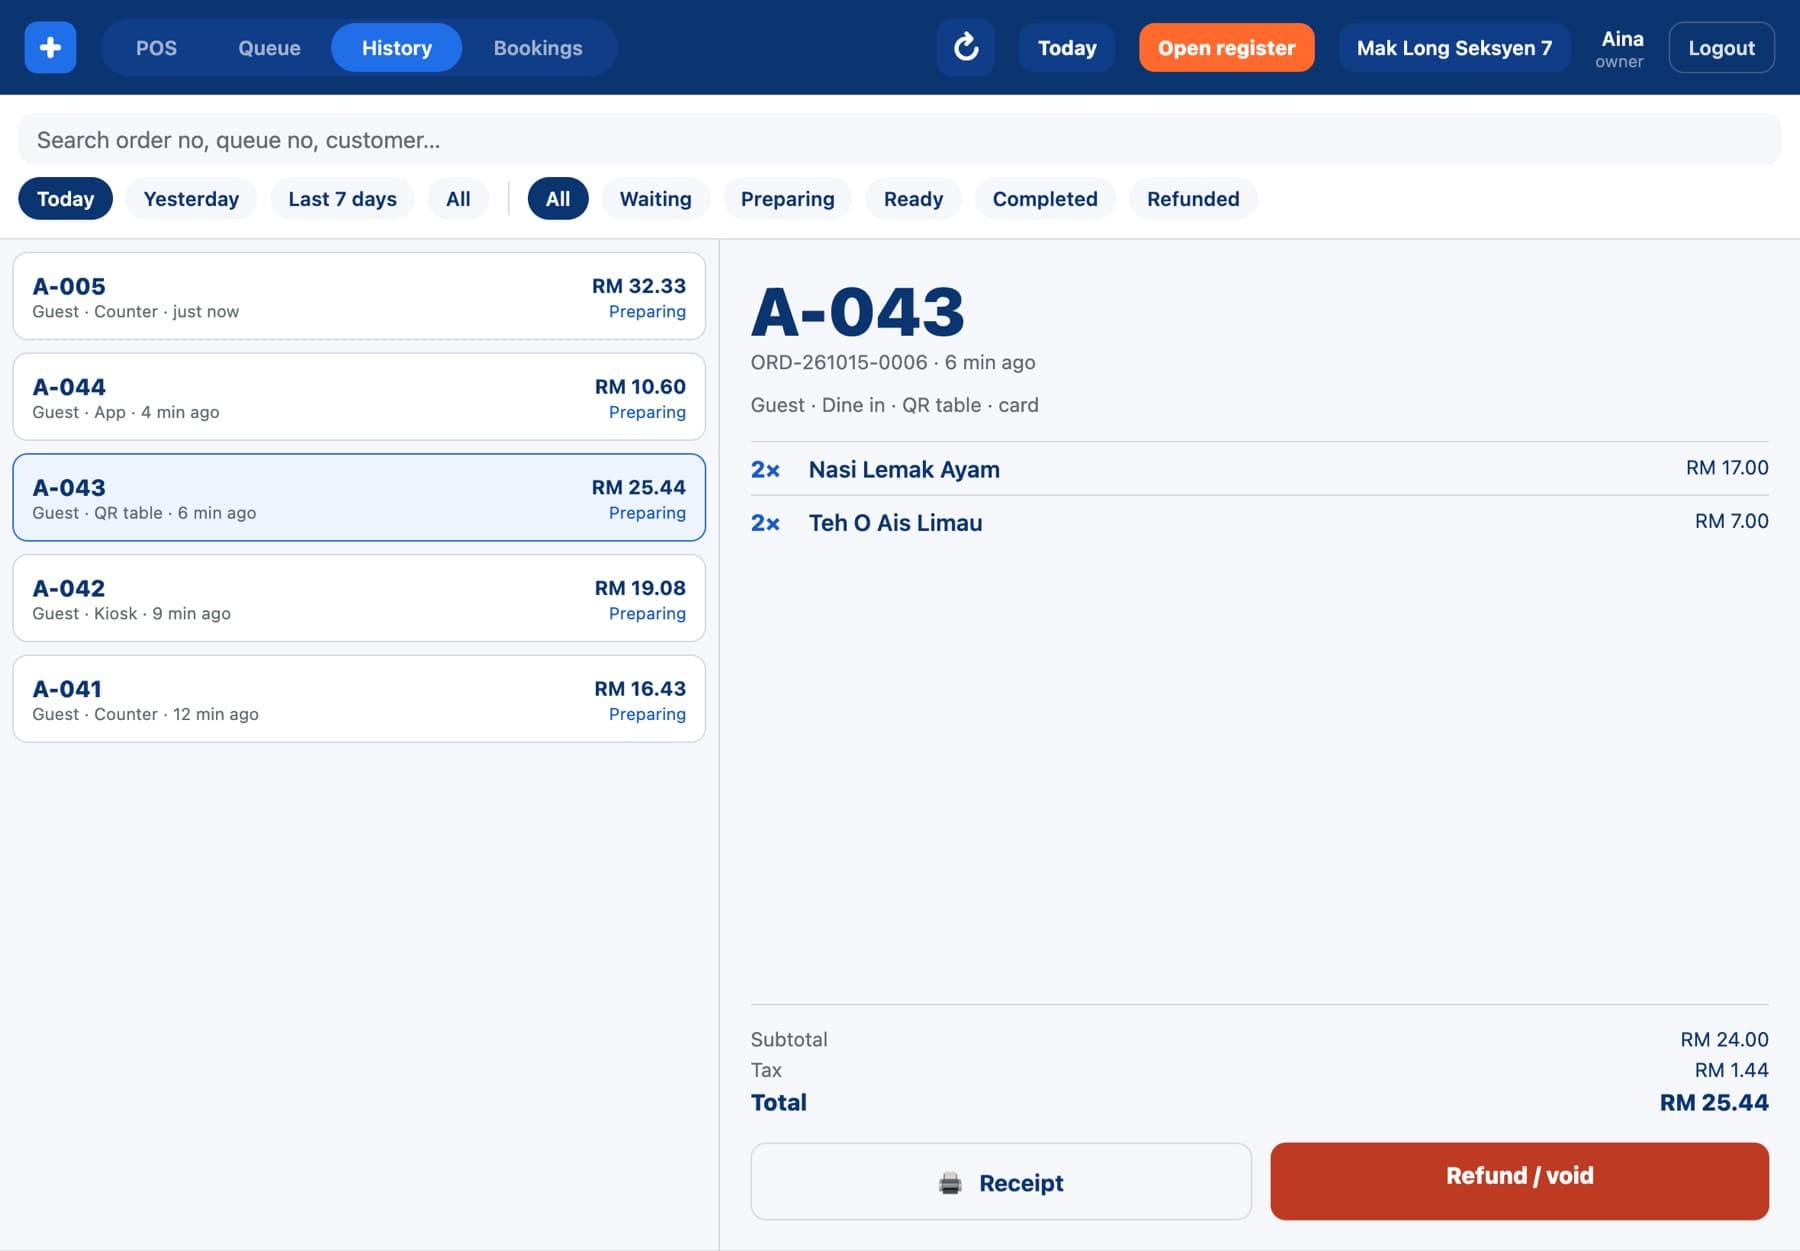Click the RM 17.00 item price
1800x1251 pixels.
[1727, 467]
